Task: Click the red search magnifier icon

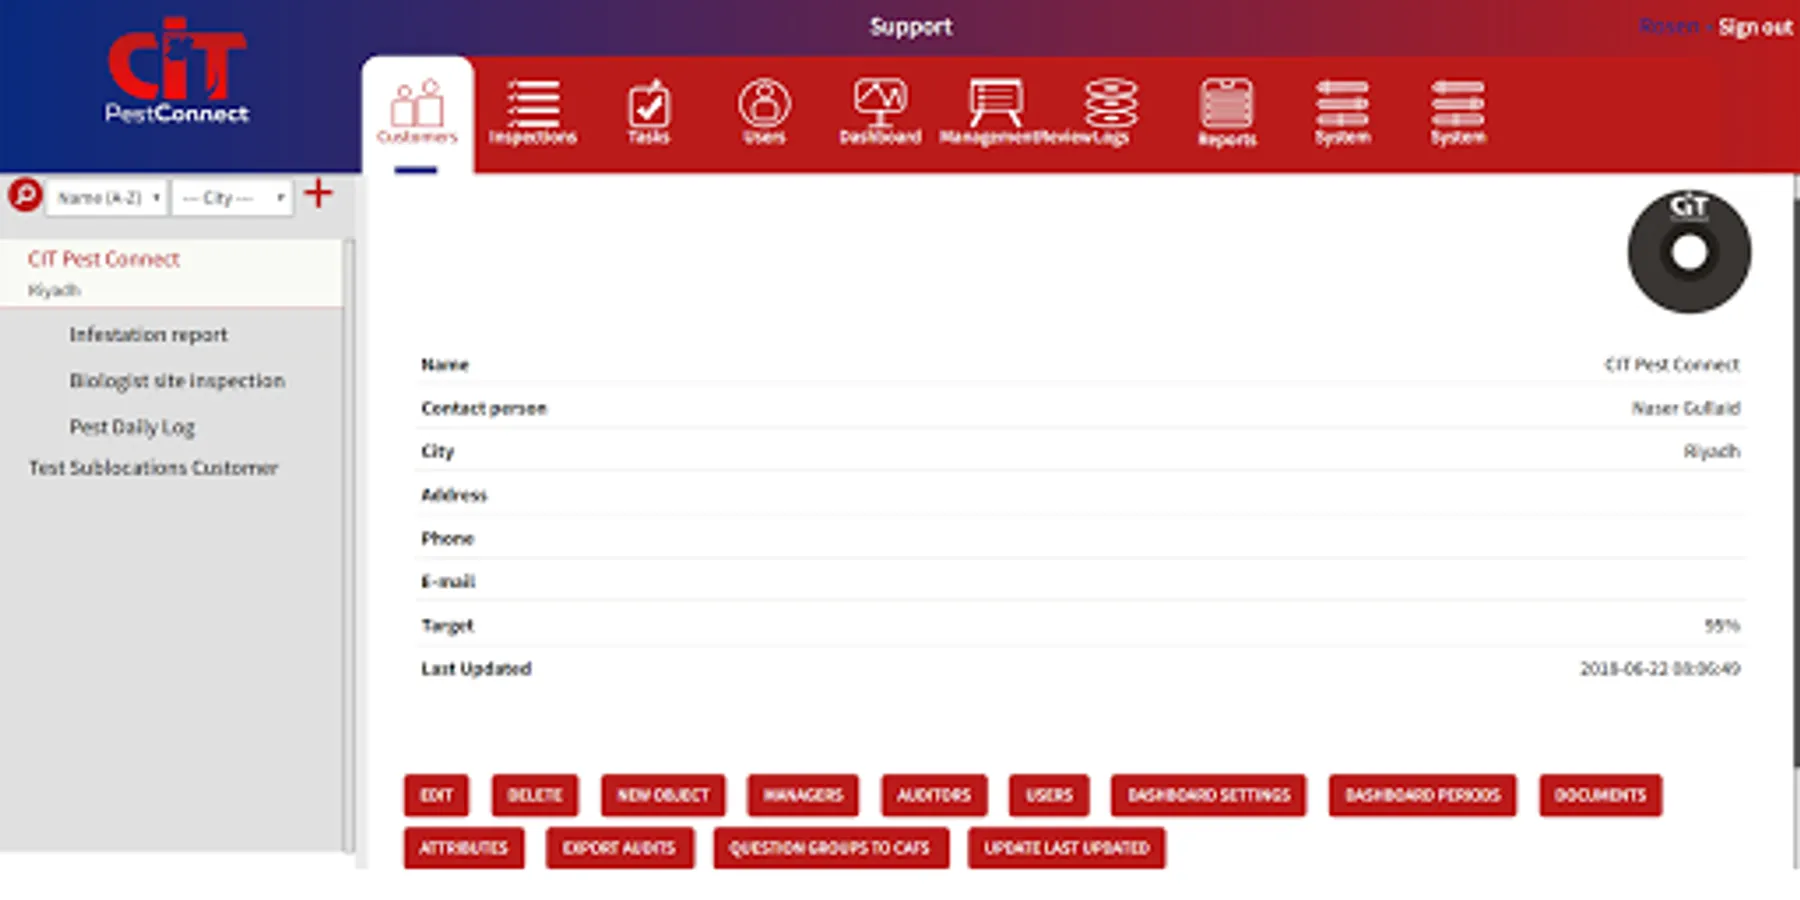Action: pyautogui.click(x=25, y=195)
